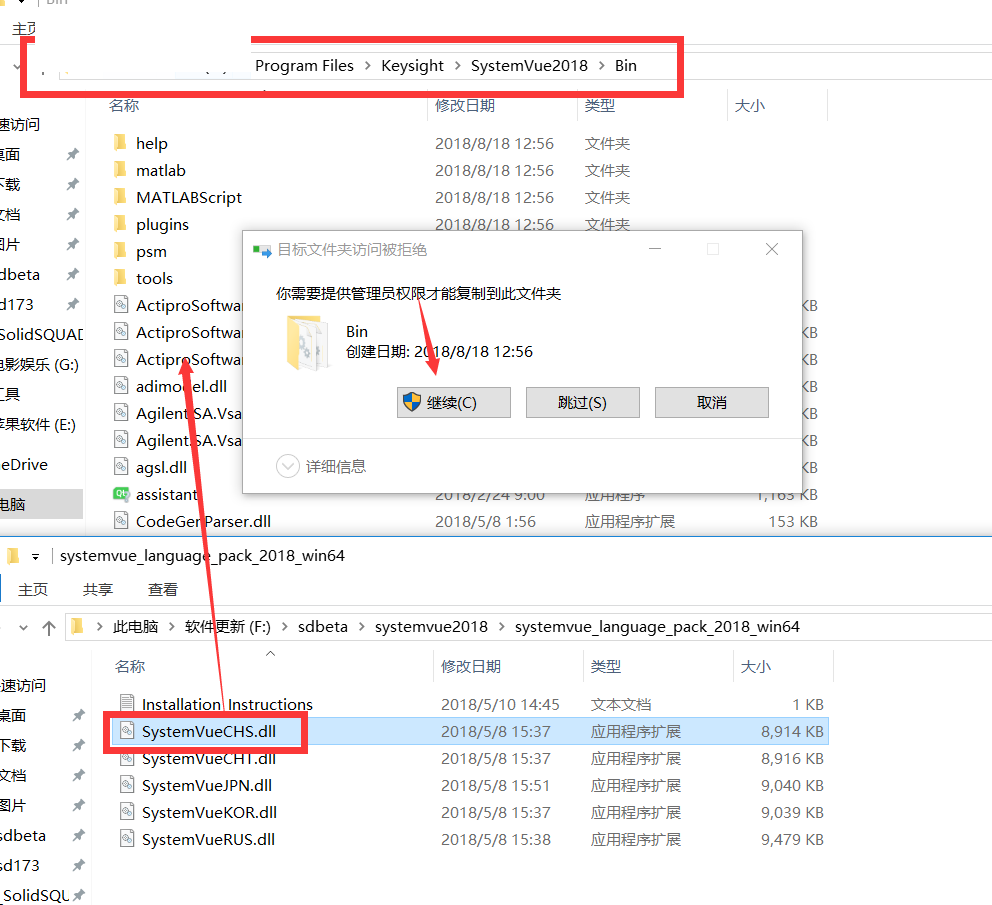This screenshot has height=905, width=992.
Task: Click 软件更新 (F:) in the lower address bar
Action: (x=227, y=627)
